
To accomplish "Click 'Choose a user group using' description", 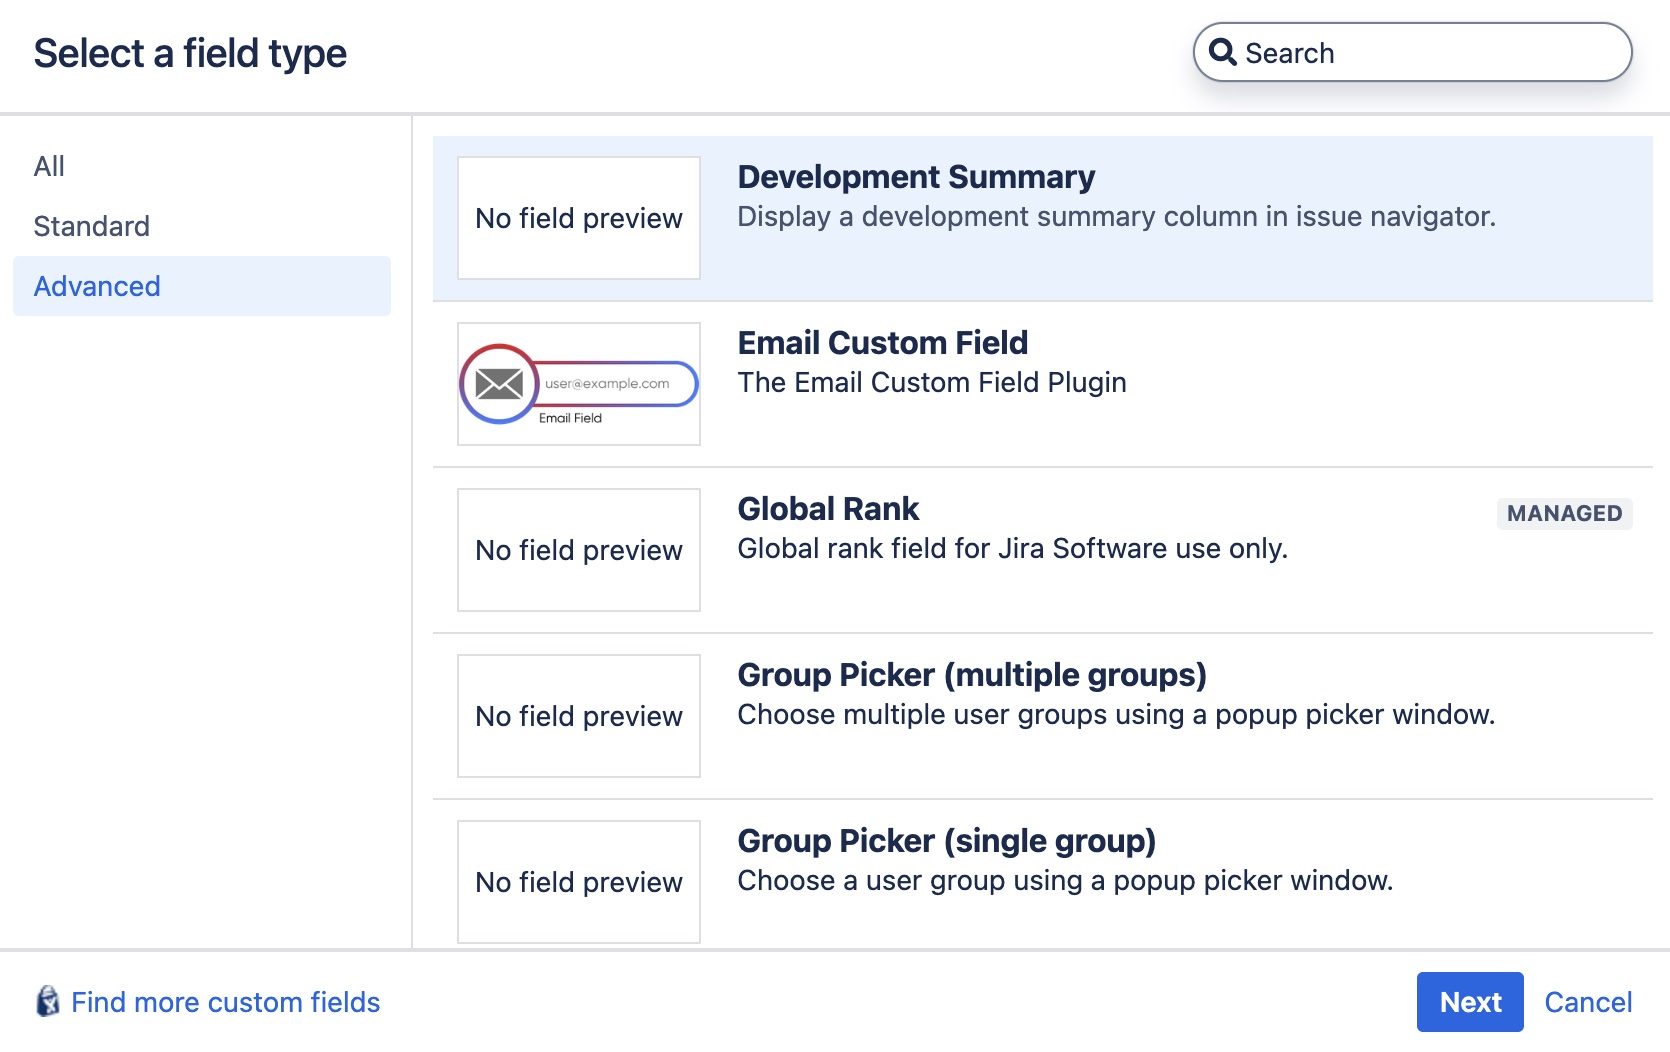I will [x=1065, y=880].
